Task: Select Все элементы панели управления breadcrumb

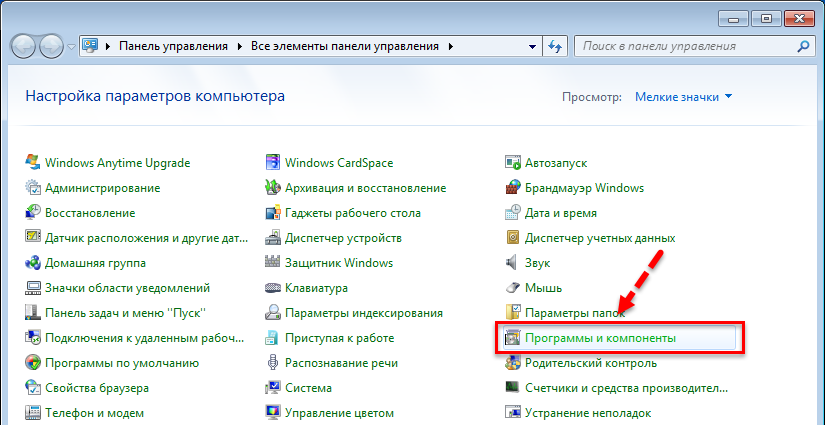Action: 346,46
